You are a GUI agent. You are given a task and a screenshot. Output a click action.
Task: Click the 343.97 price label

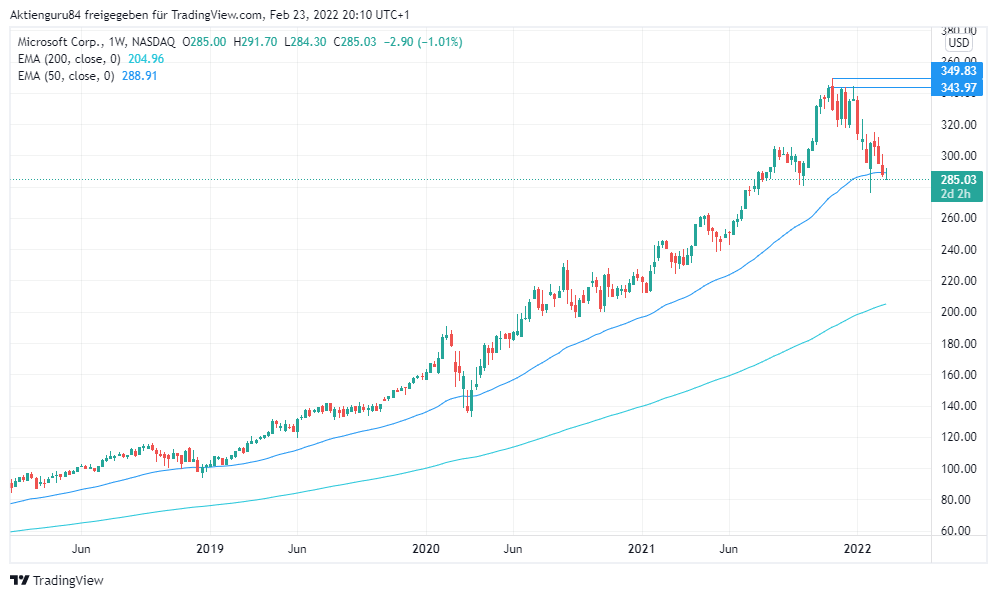[x=958, y=88]
